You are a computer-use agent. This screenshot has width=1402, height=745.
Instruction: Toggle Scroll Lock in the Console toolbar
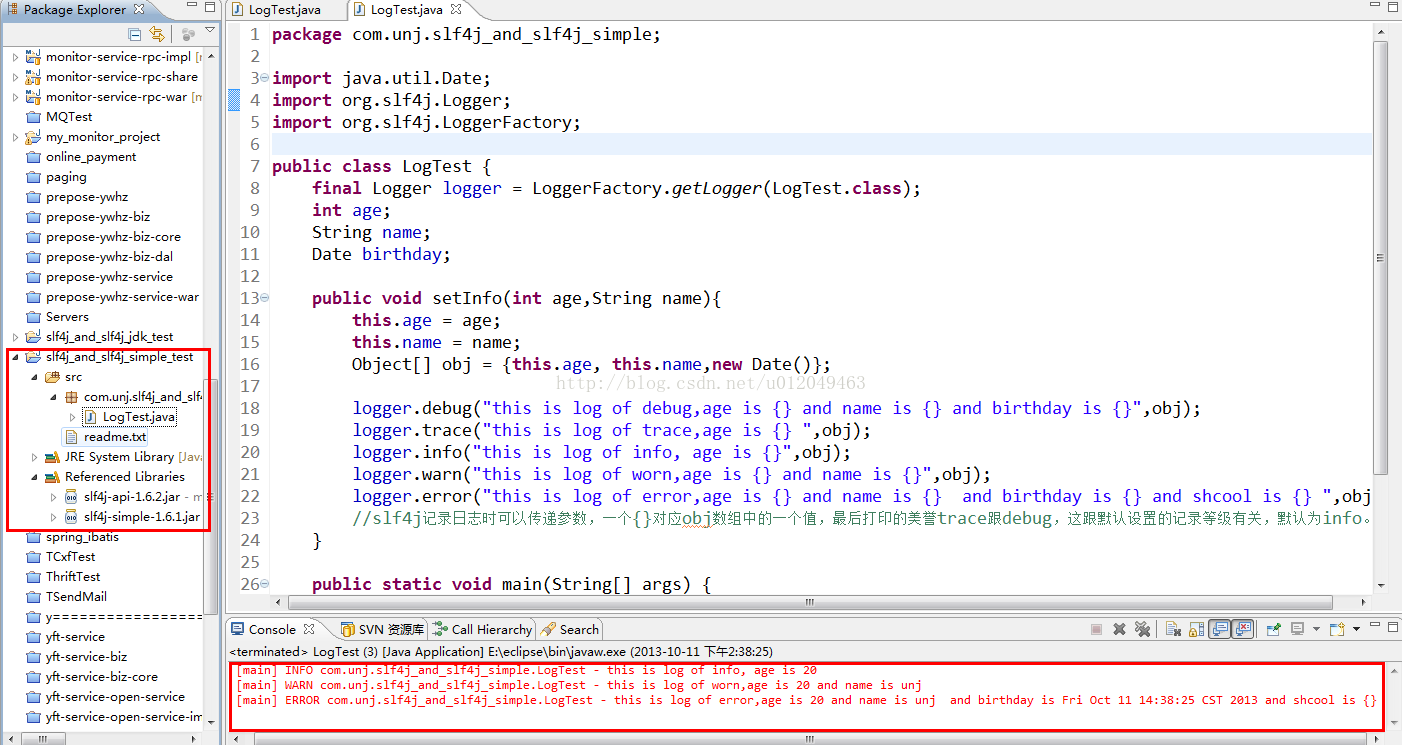point(1195,629)
